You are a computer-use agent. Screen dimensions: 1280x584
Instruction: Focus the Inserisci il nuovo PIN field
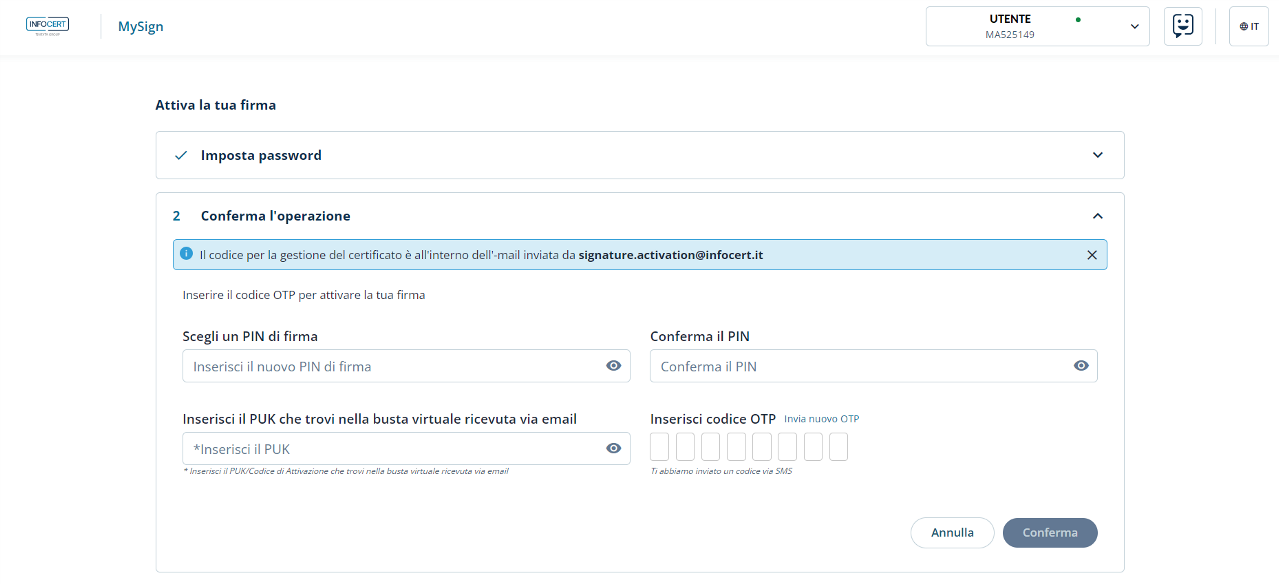[395, 366]
